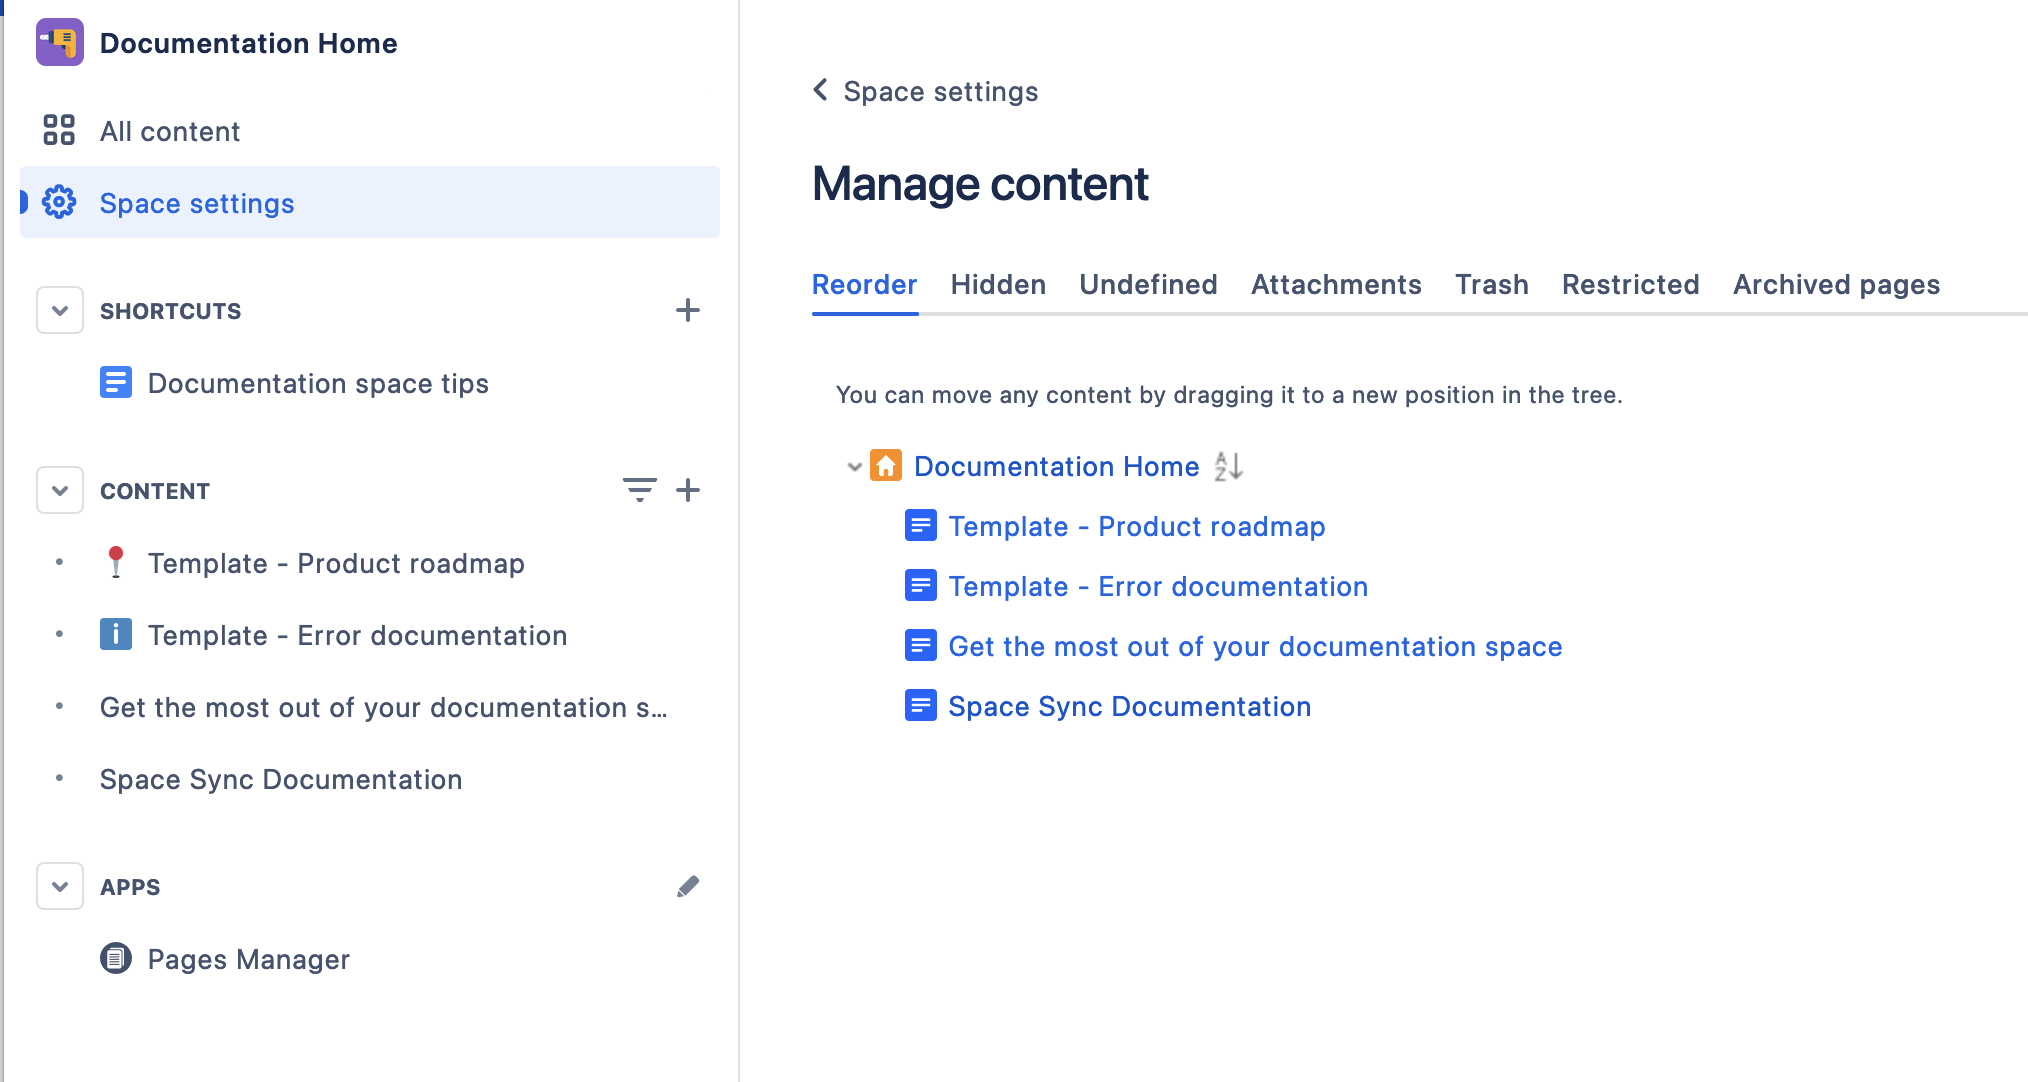Add a new shortcut with the plus button

(x=688, y=310)
